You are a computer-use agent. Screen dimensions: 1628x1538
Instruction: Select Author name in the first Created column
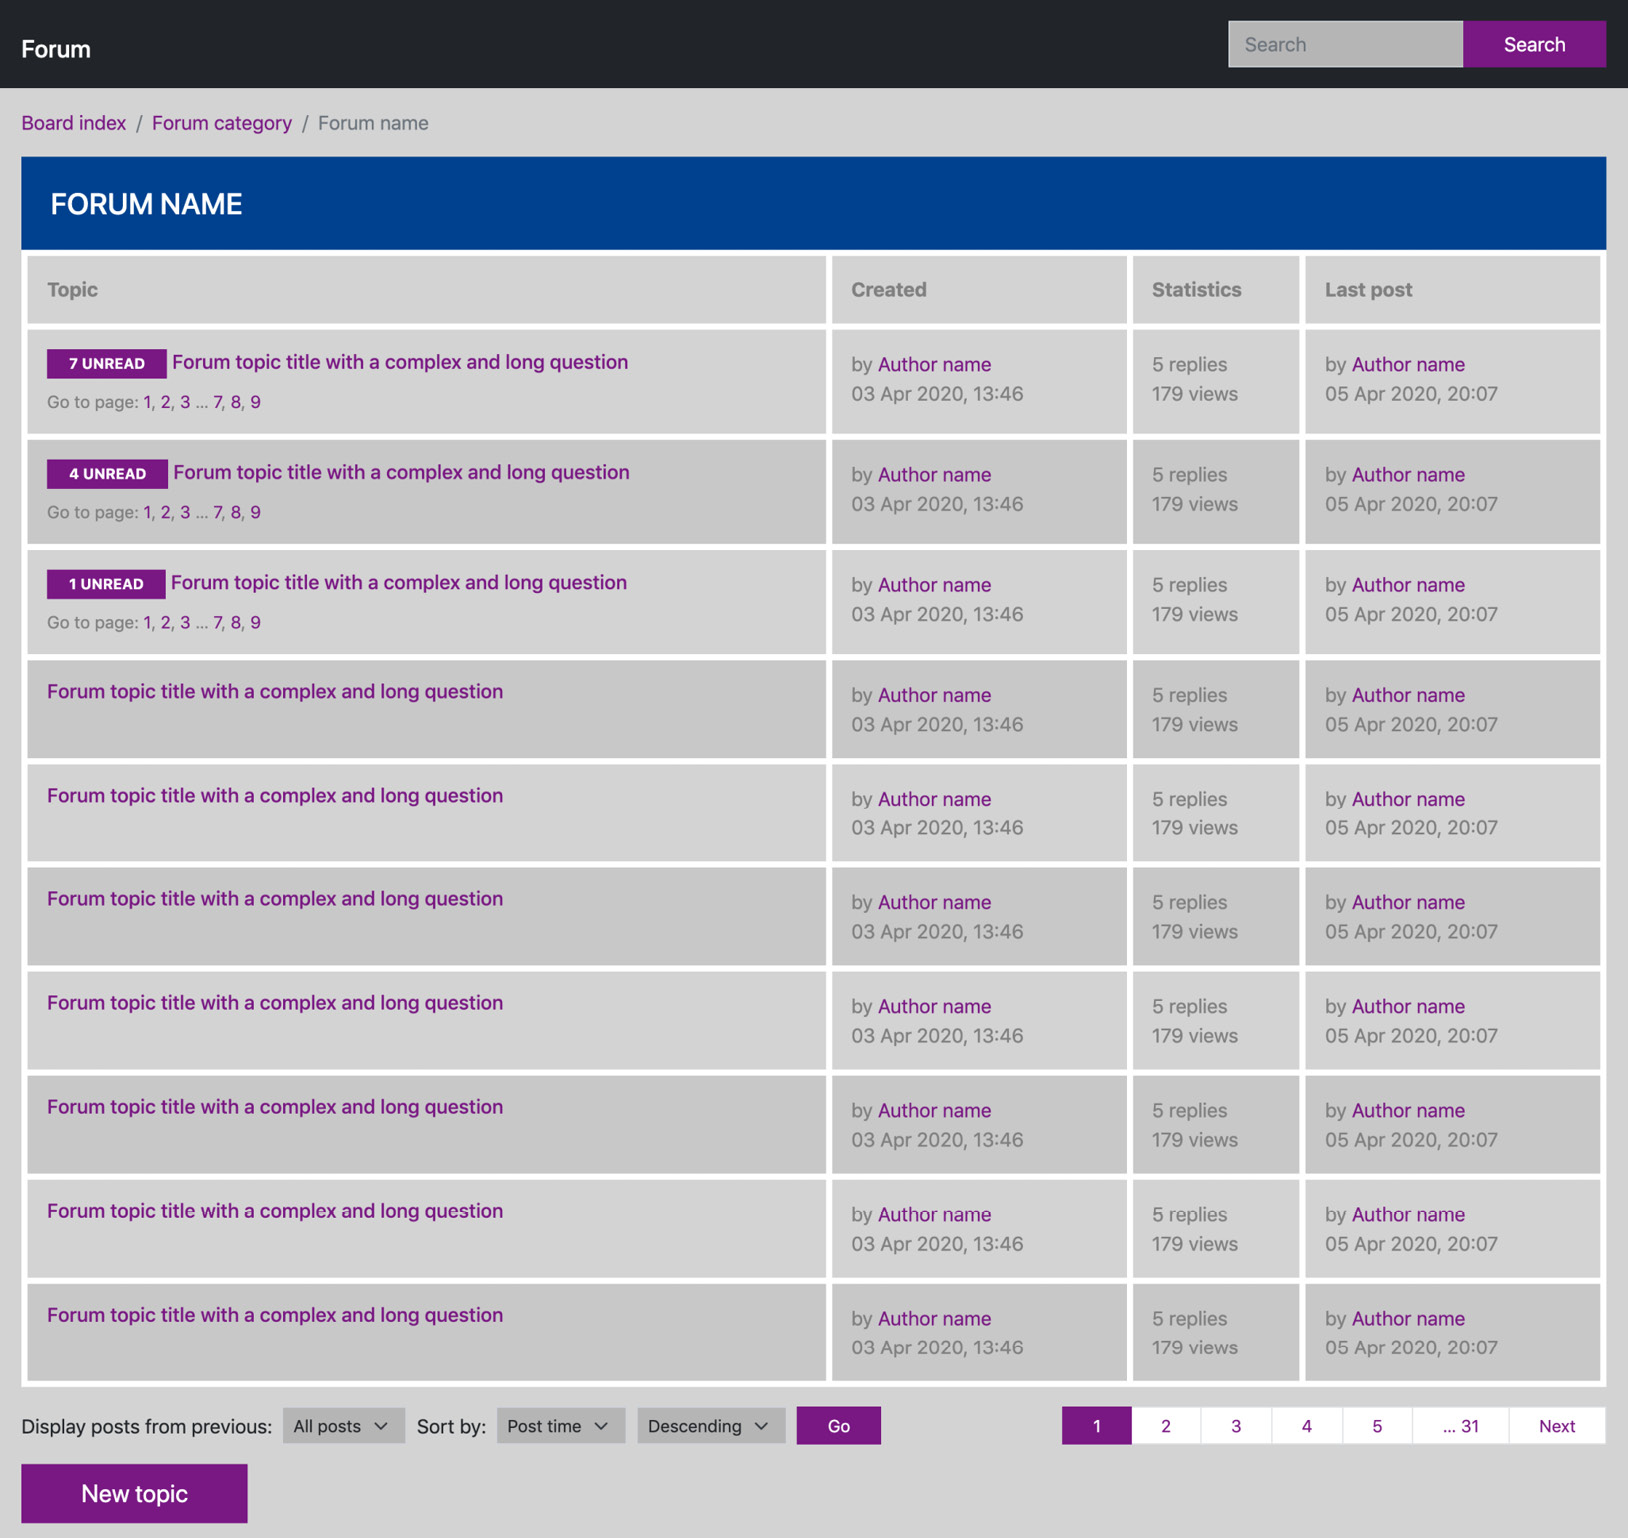(934, 364)
